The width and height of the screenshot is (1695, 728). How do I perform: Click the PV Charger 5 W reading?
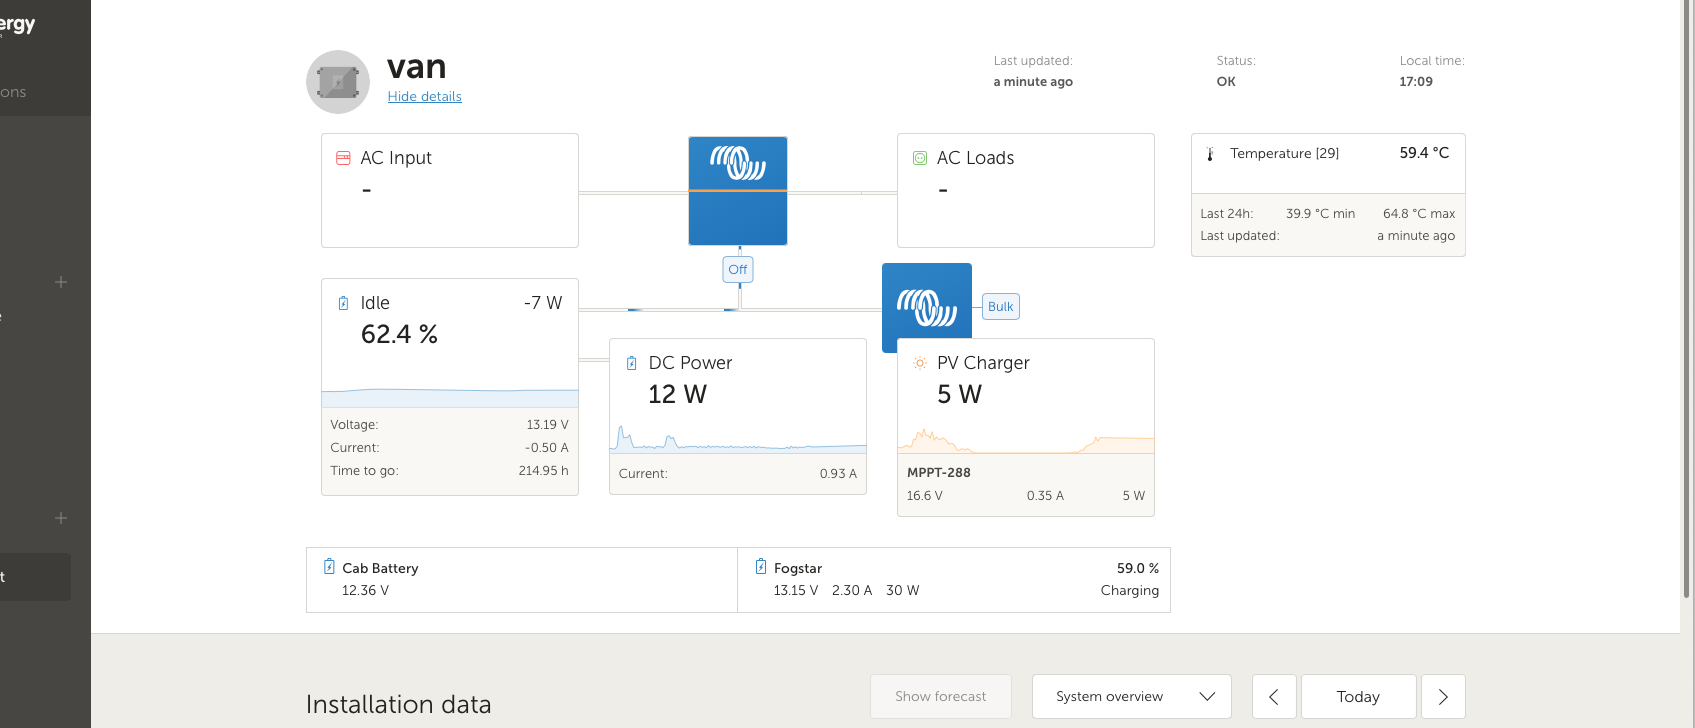click(x=959, y=395)
